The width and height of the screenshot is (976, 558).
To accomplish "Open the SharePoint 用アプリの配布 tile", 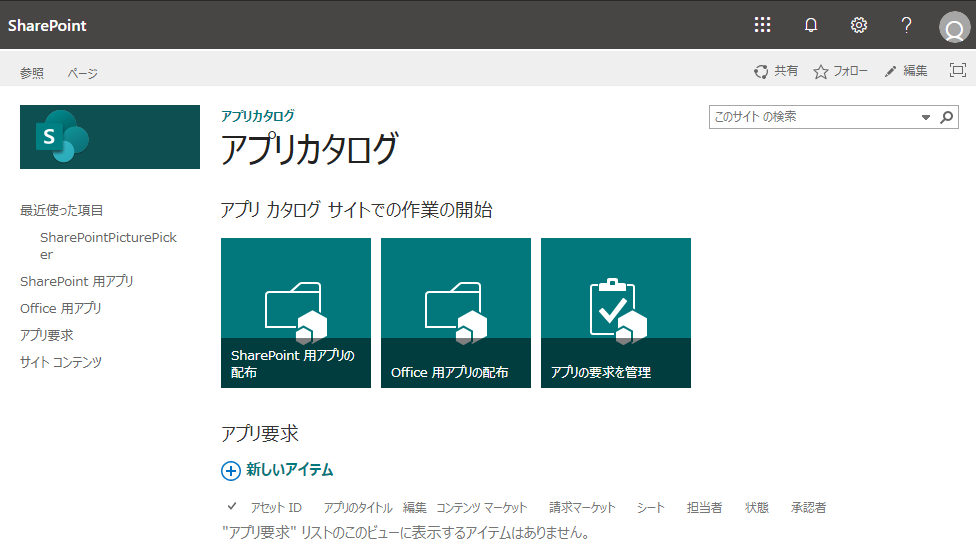I will click(296, 313).
